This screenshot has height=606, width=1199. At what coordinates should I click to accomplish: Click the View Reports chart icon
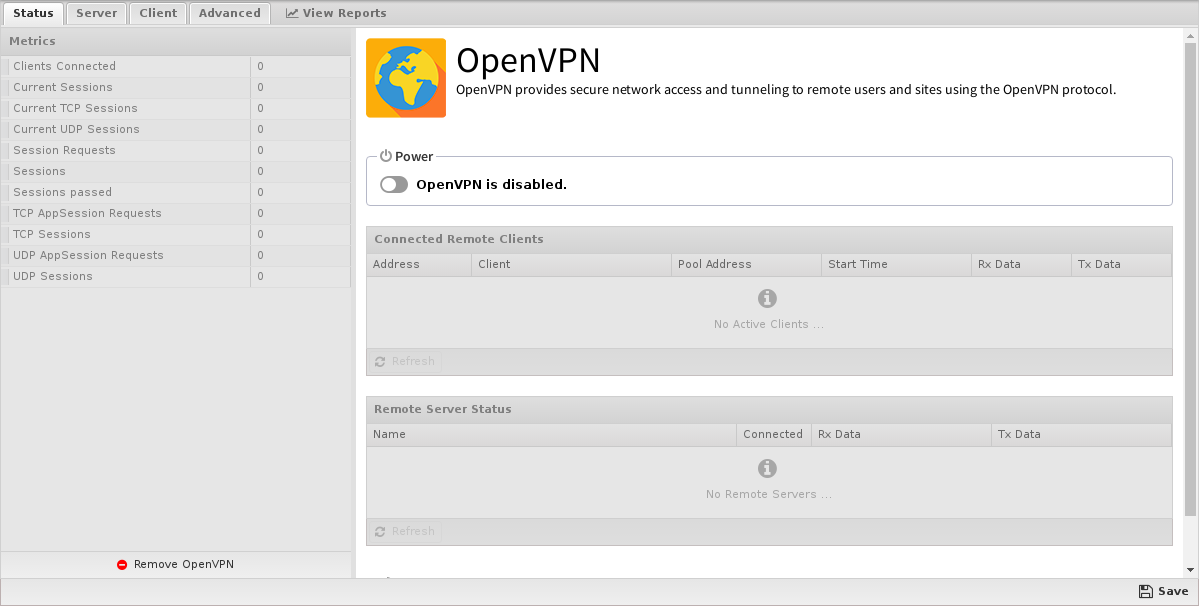pyautogui.click(x=292, y=13)
